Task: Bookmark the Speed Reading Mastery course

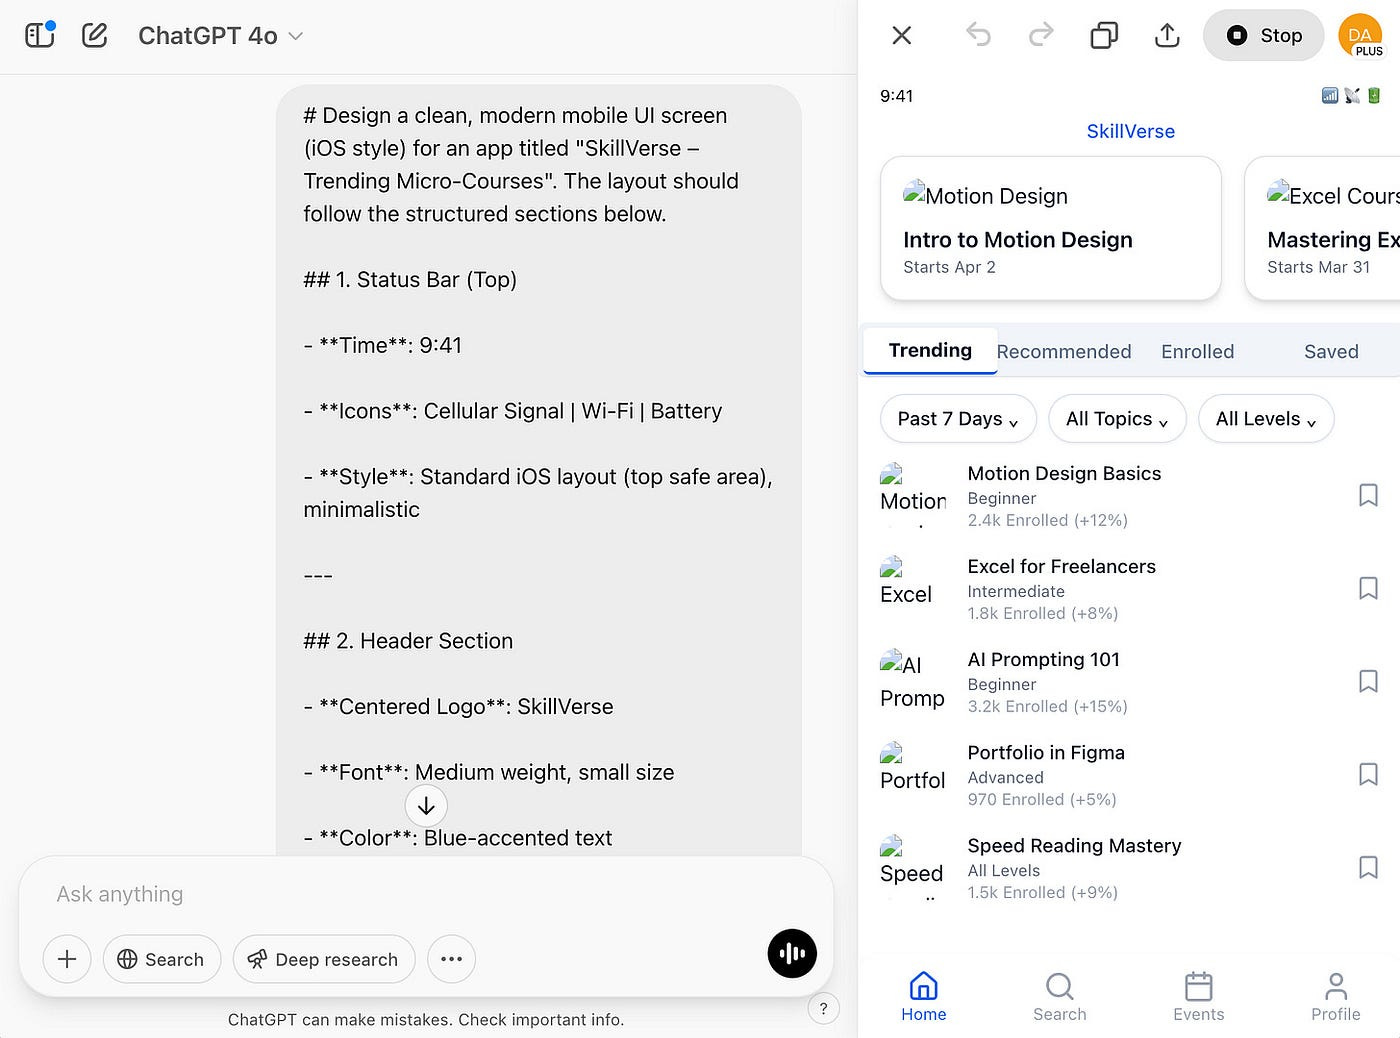Action: coord(1368,867)
